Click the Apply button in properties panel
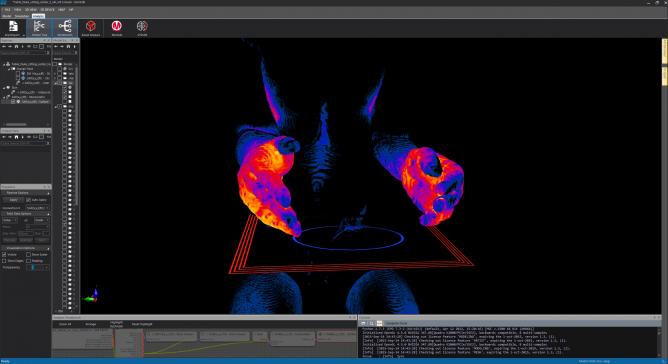Image resolution: width=668 pixels, height=364 pixels. pyautogui.click(x=14, y=200)
